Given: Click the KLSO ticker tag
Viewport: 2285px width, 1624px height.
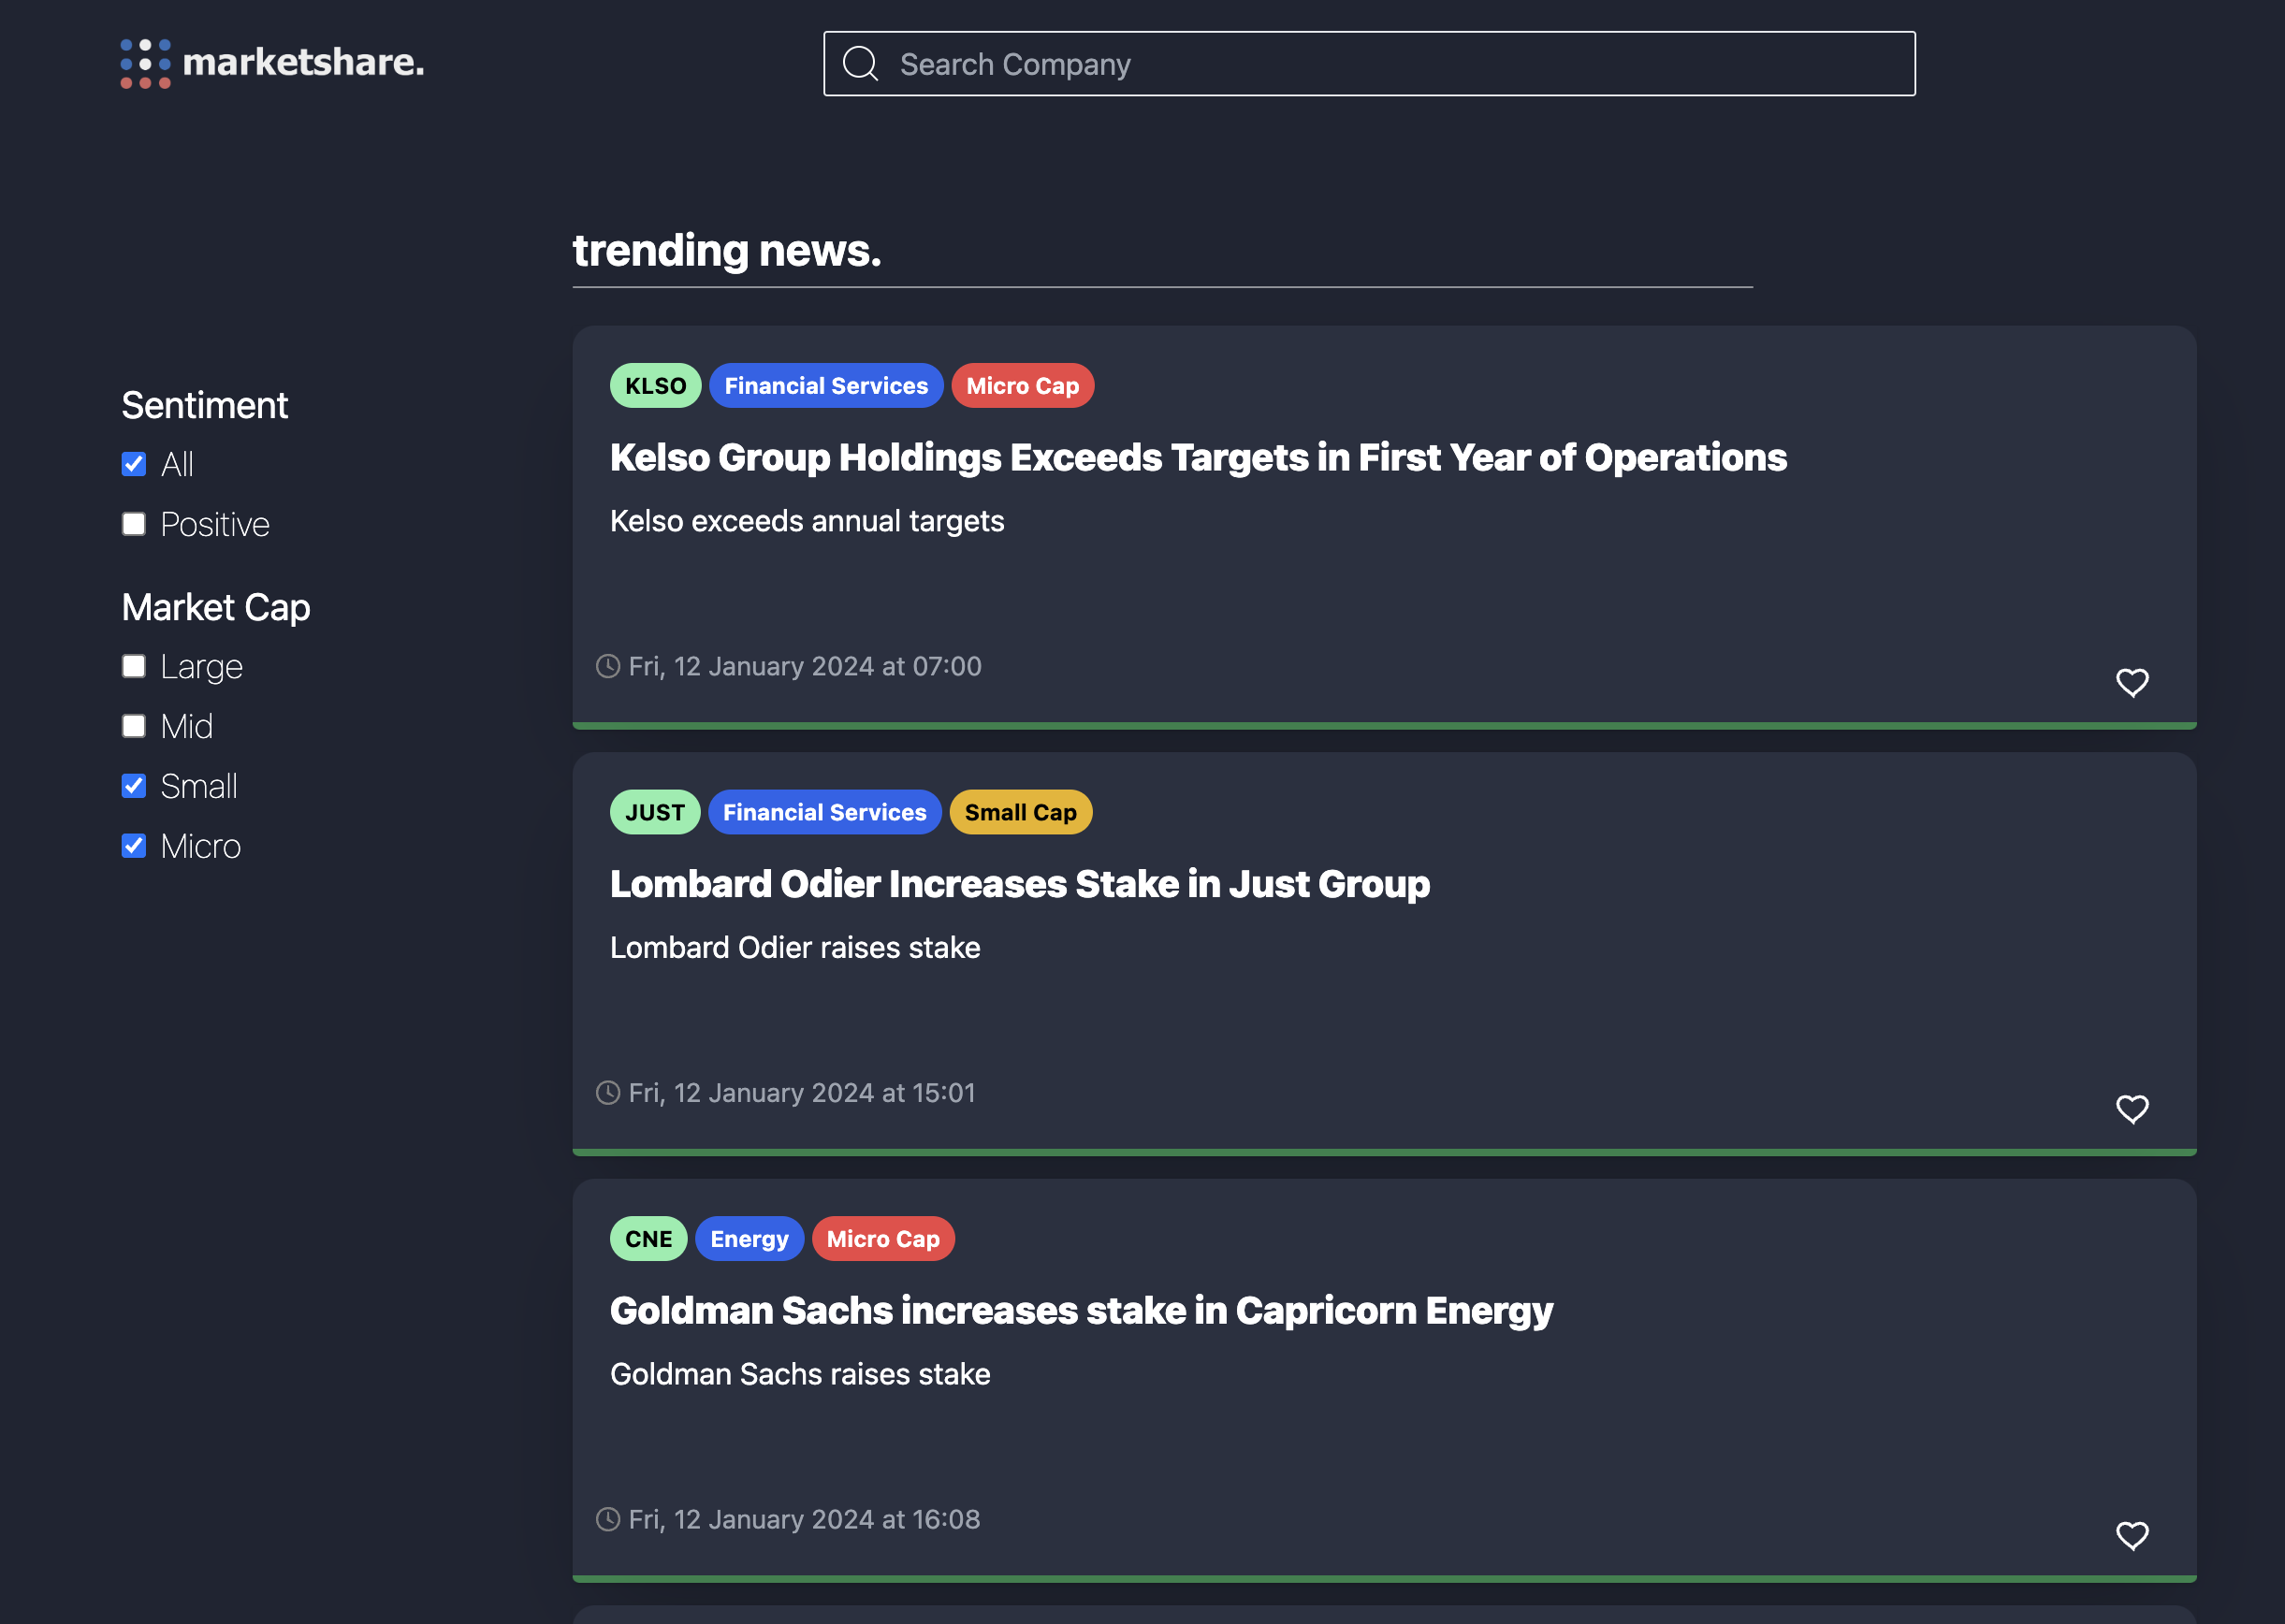Looking at the screenshot, I should (655, 386).
